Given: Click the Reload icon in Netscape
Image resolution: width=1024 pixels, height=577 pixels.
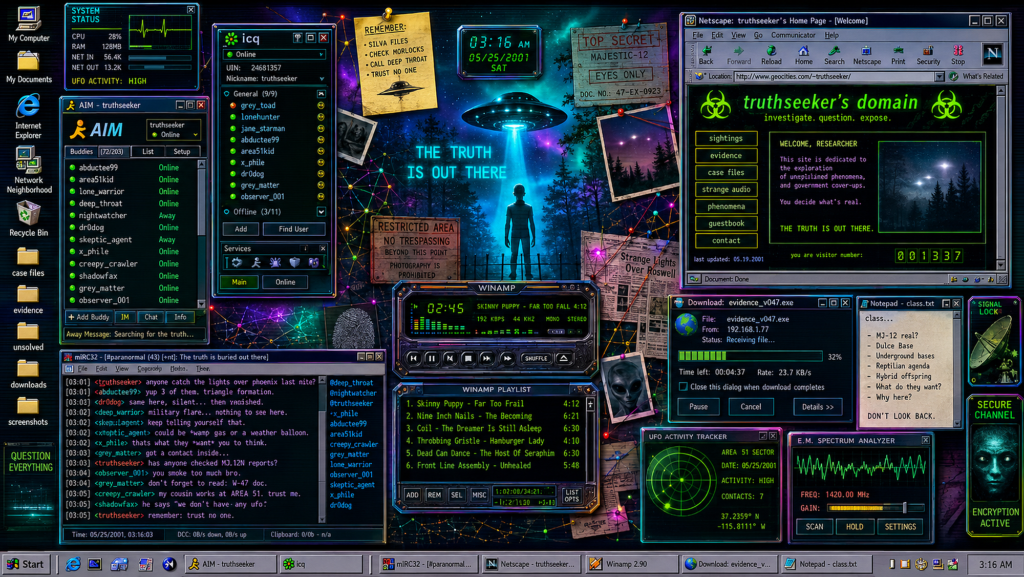Looking at the screenshot, I should click(771, 55).
